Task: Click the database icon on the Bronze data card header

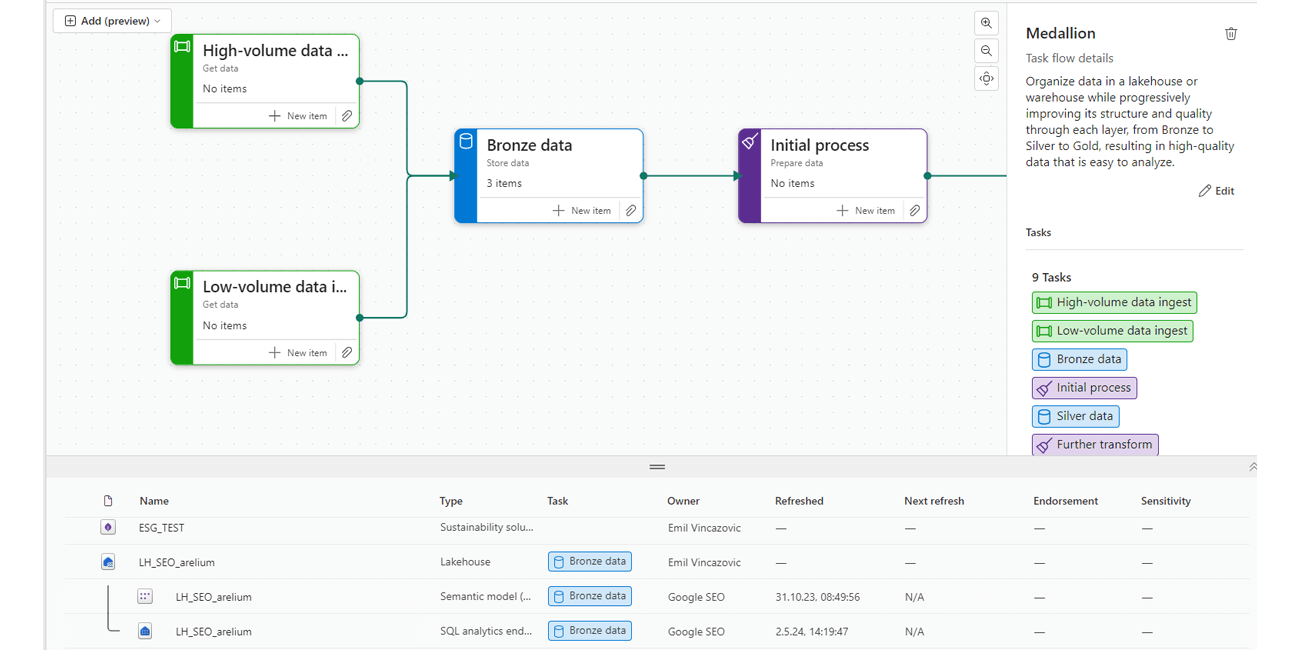Action: coord(465,141)
